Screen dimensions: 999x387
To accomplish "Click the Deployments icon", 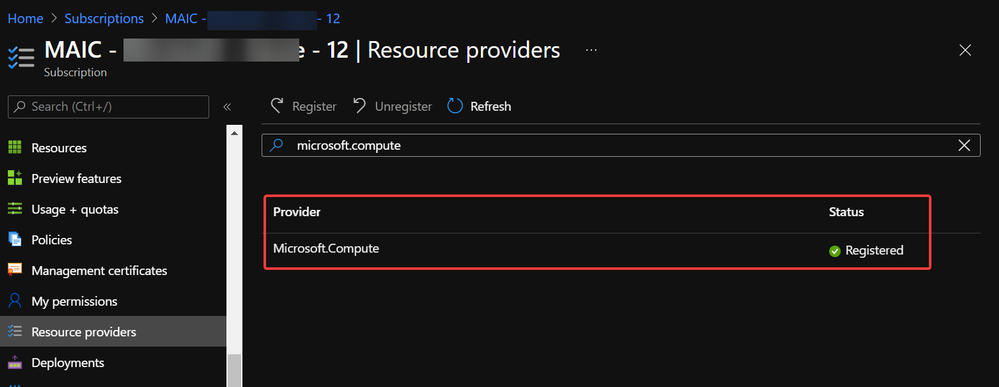I will 15,362.
